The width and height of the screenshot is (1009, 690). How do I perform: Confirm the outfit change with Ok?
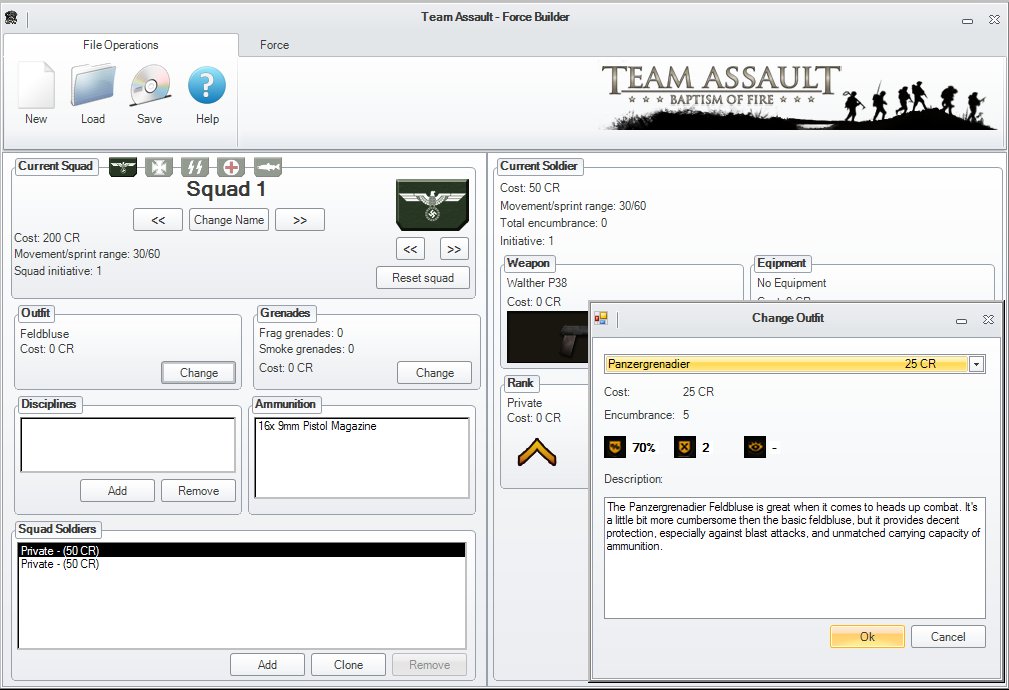click(866, 636)
